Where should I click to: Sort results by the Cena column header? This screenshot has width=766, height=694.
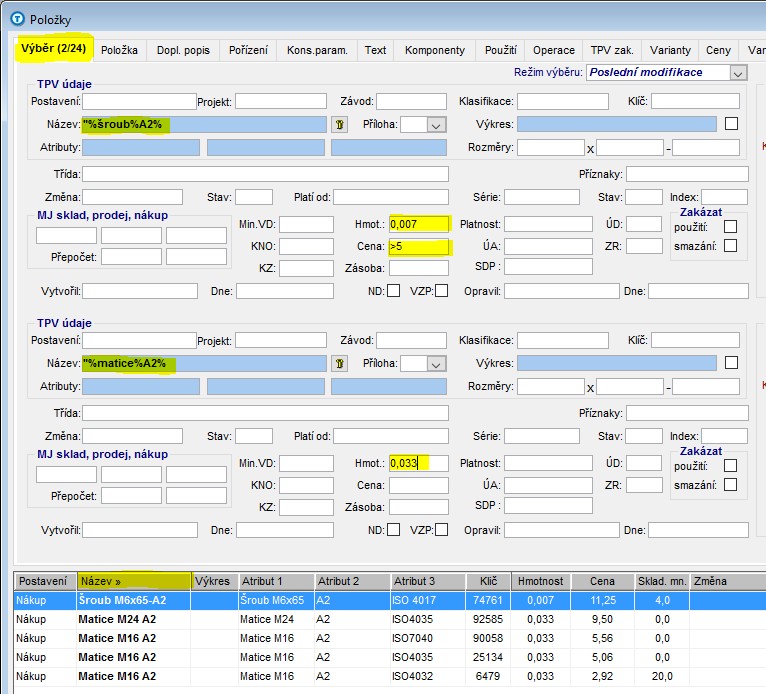(602, 581)
